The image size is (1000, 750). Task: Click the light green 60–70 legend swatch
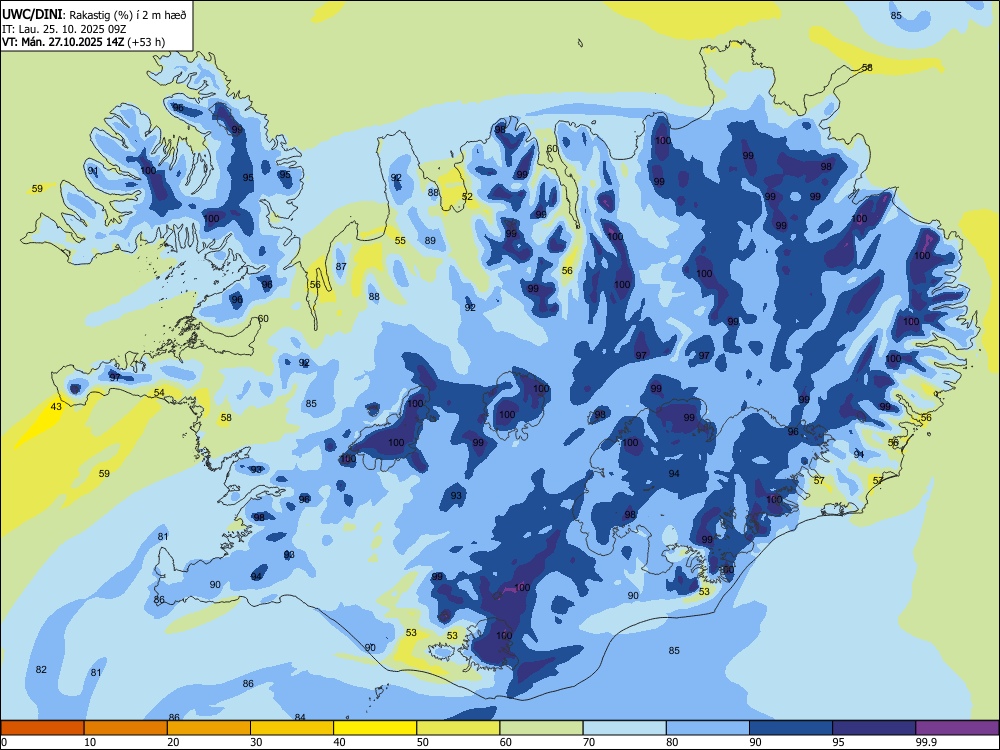pyautogui.click(x=541, y=728)
